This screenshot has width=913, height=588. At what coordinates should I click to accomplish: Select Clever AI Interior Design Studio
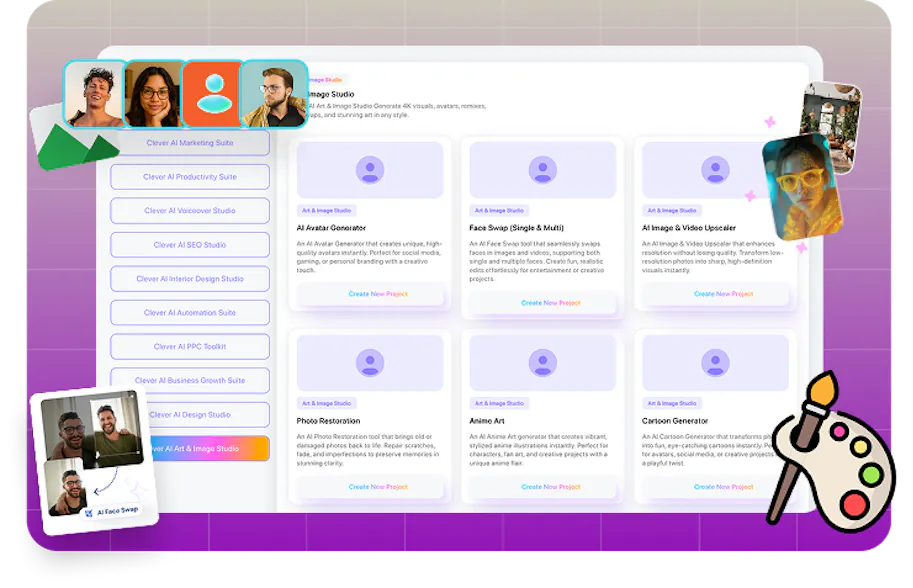coord(189,279)
